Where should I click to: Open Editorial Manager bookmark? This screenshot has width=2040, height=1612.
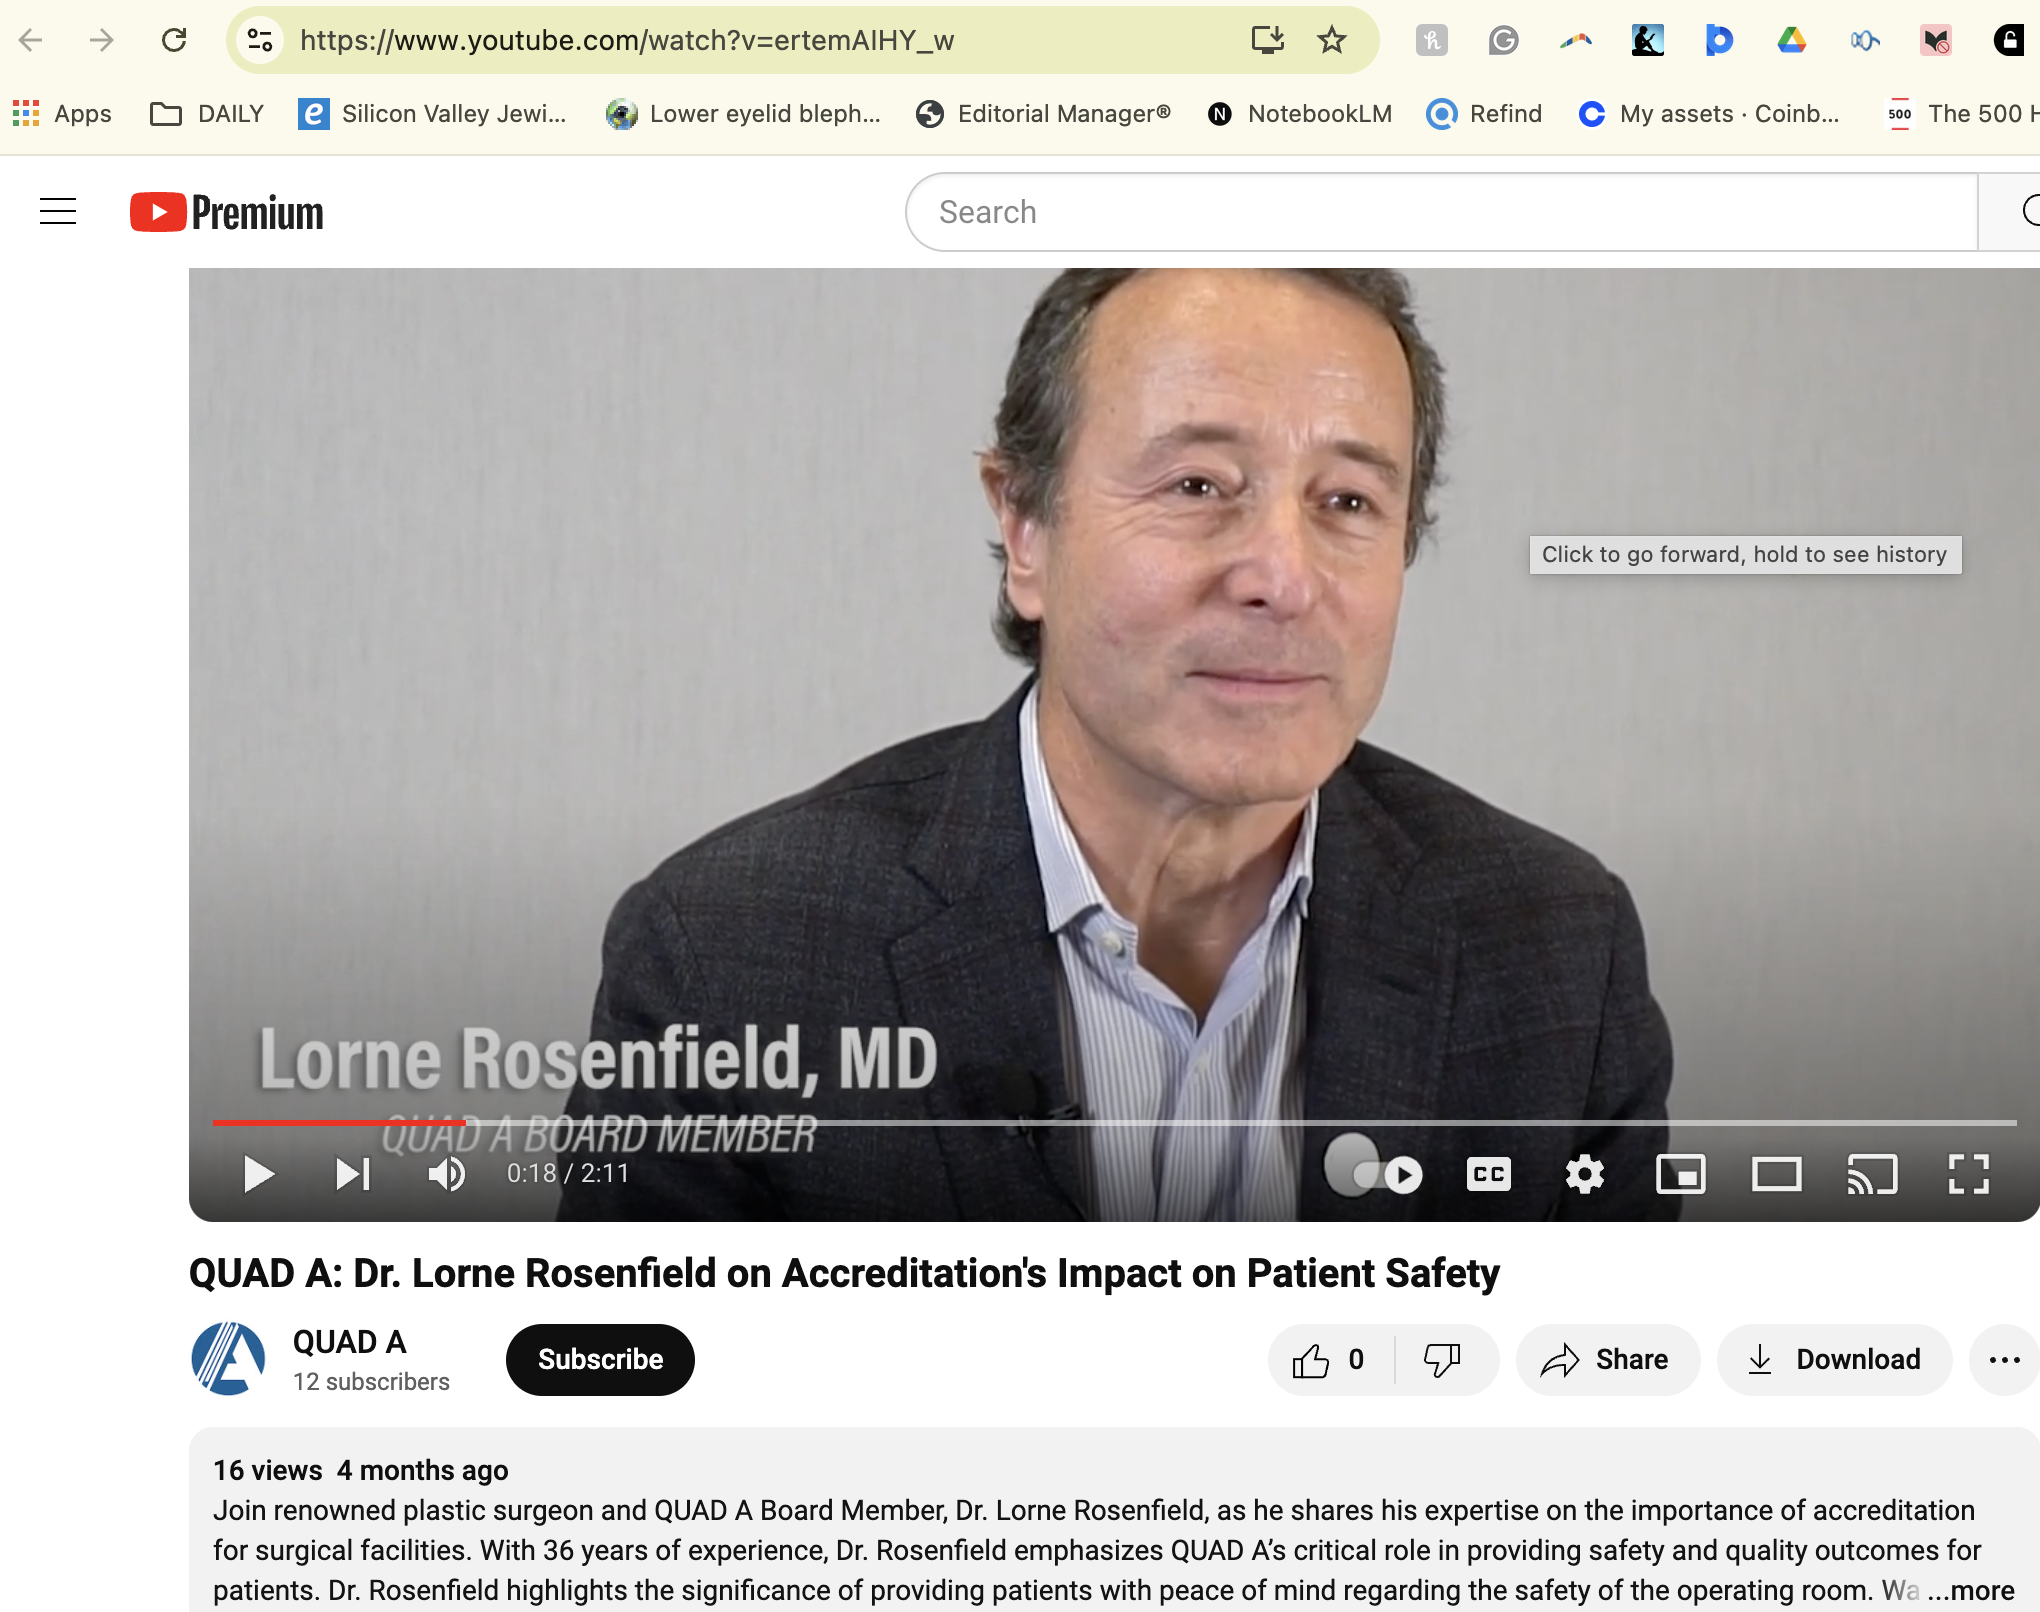[x=1044, y=114]
